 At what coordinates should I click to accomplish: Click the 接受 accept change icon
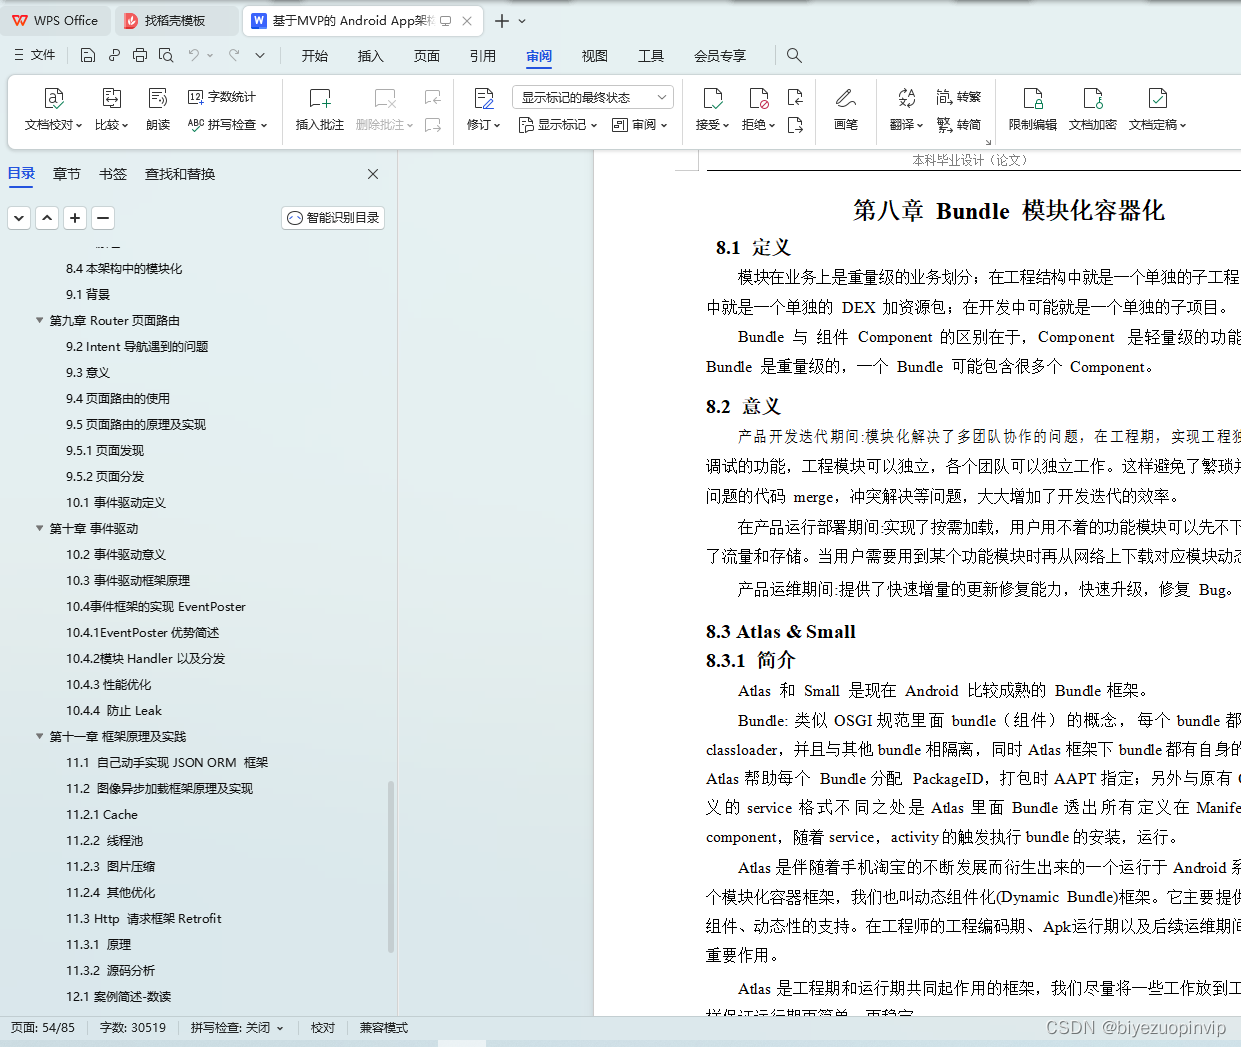tap(713, 98)
